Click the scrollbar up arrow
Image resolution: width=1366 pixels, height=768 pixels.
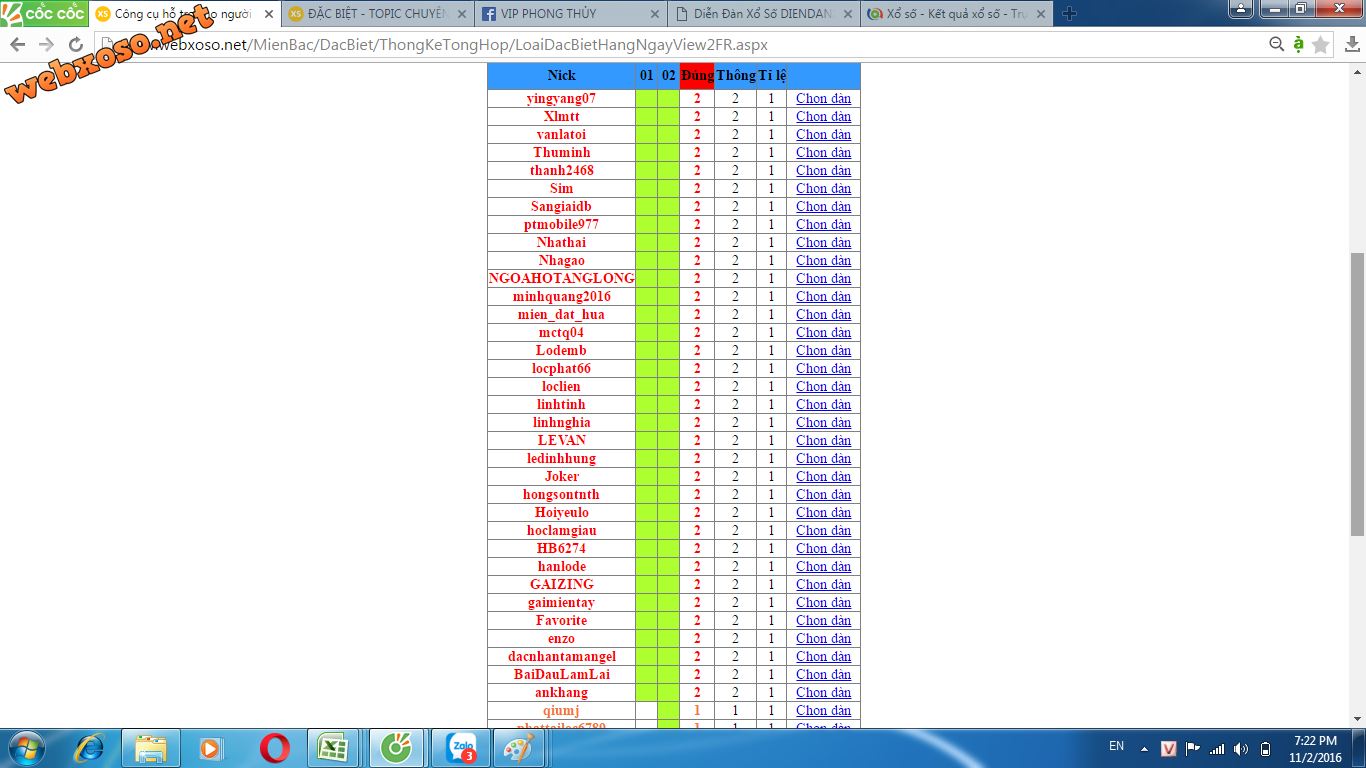coord(1357,72)
